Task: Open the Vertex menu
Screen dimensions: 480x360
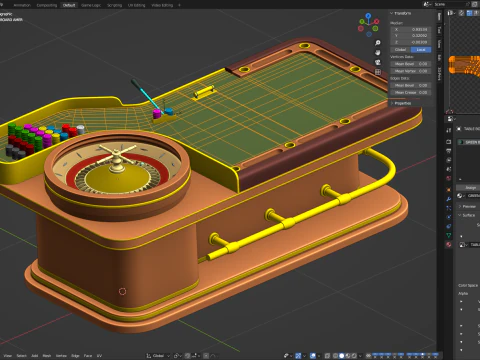Action: pyautogui.click(x=61, y=356)
